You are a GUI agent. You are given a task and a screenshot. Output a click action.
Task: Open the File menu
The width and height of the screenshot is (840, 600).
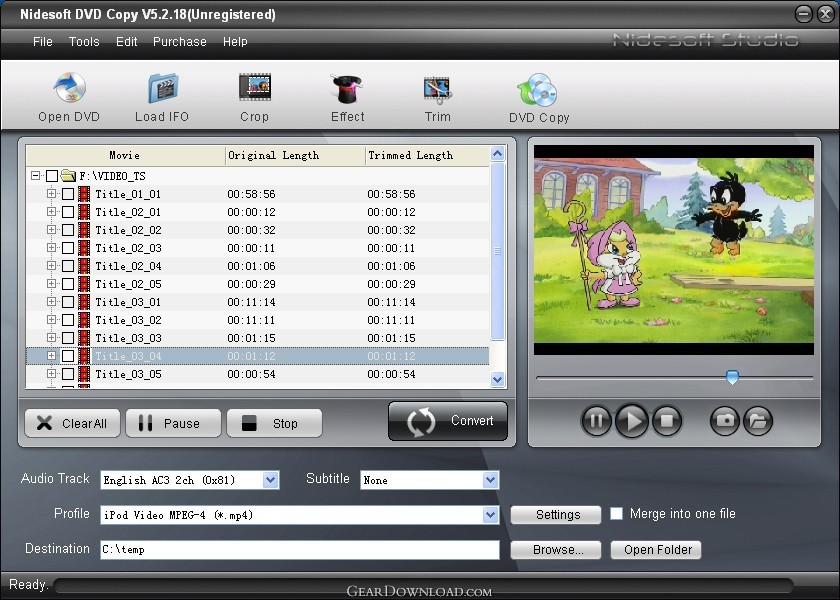coord(43,42)
